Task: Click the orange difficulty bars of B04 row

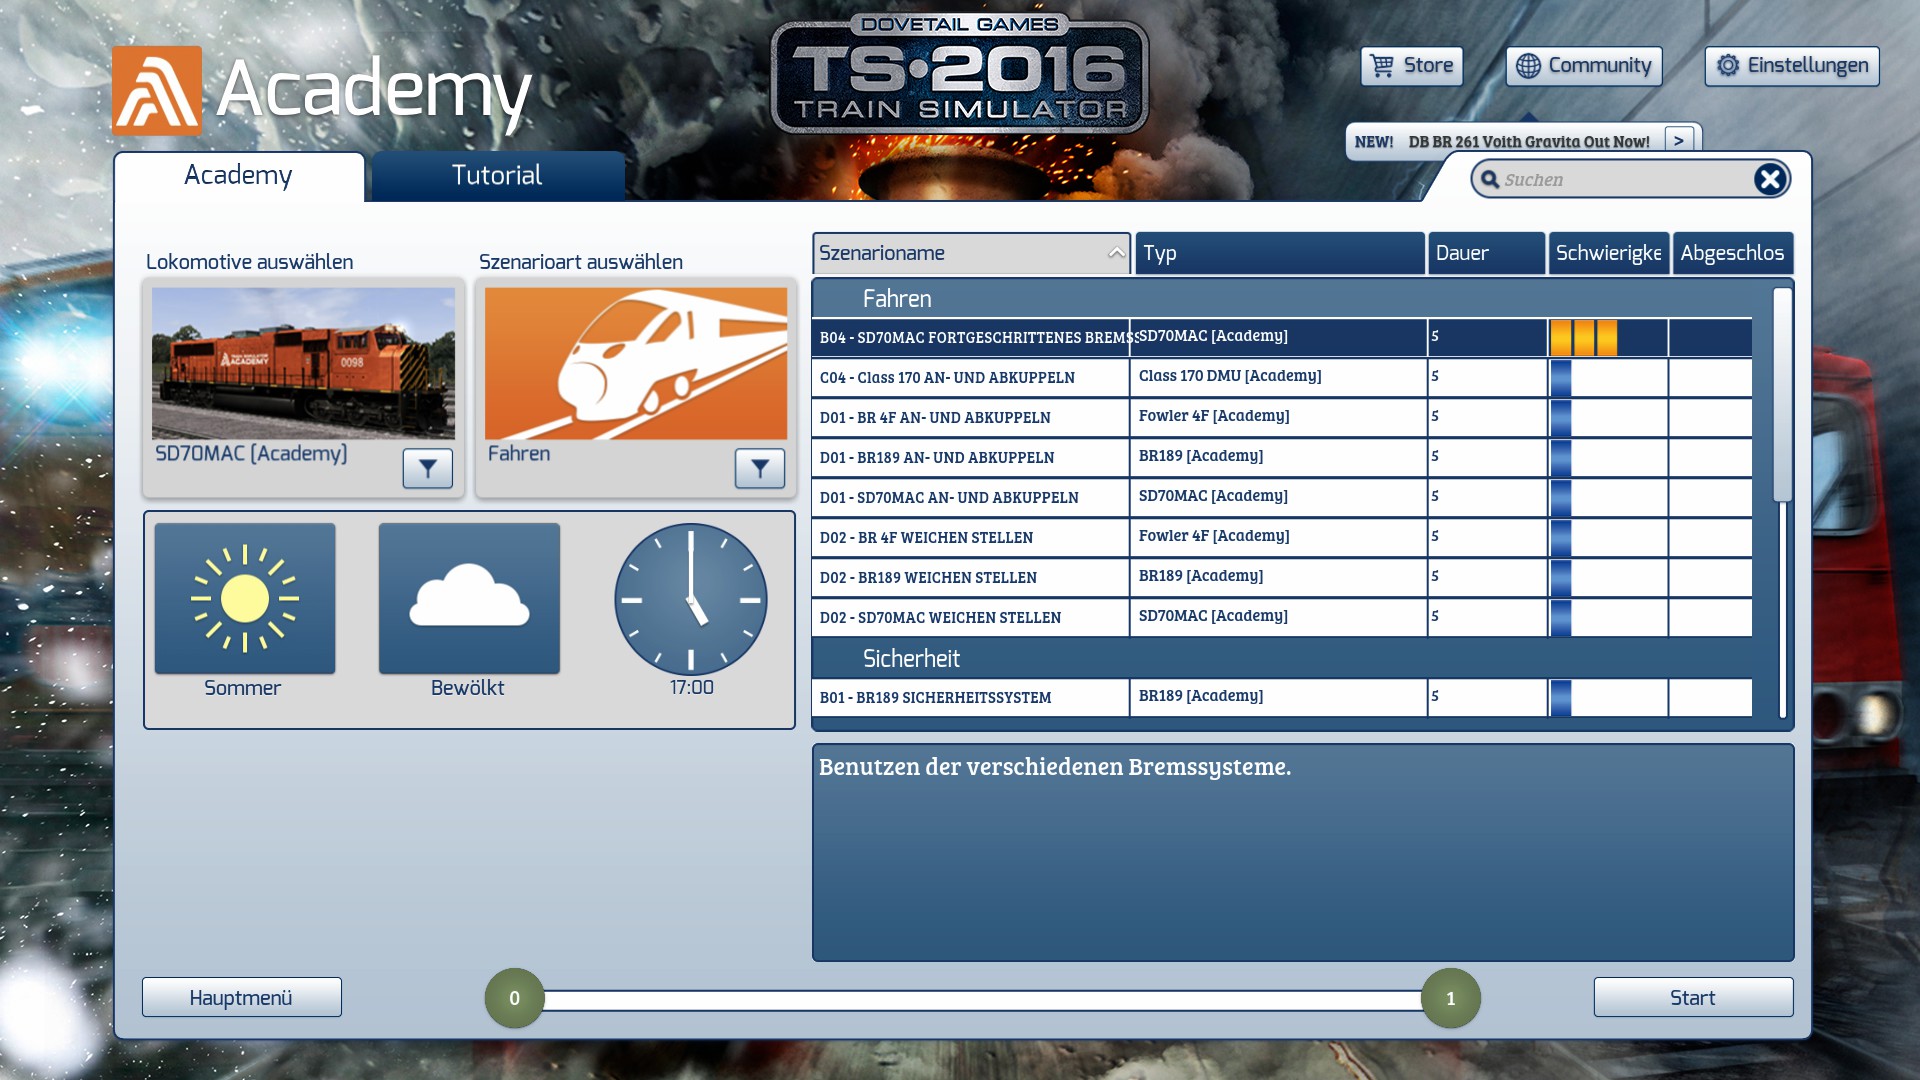Action: (1583, 338)
